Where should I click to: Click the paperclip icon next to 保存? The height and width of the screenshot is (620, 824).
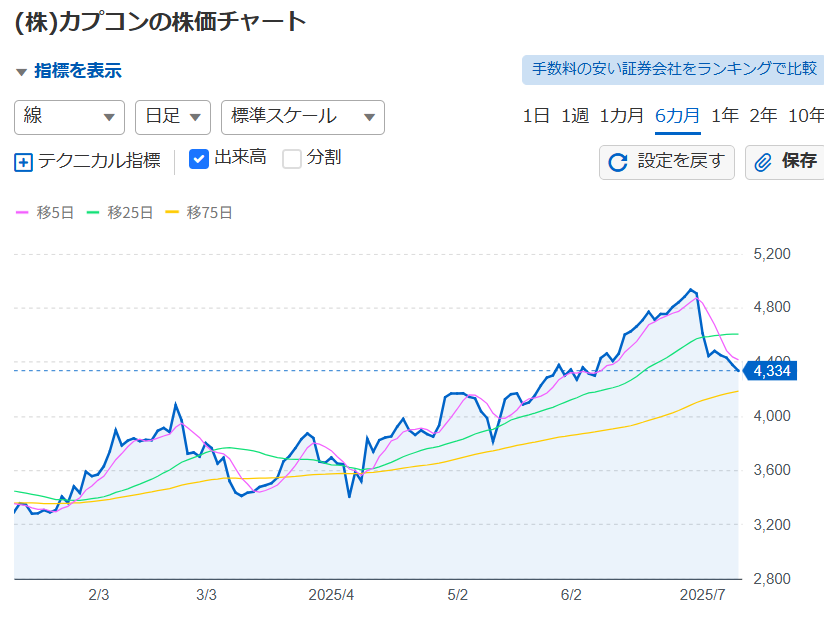tap(763, 162)
